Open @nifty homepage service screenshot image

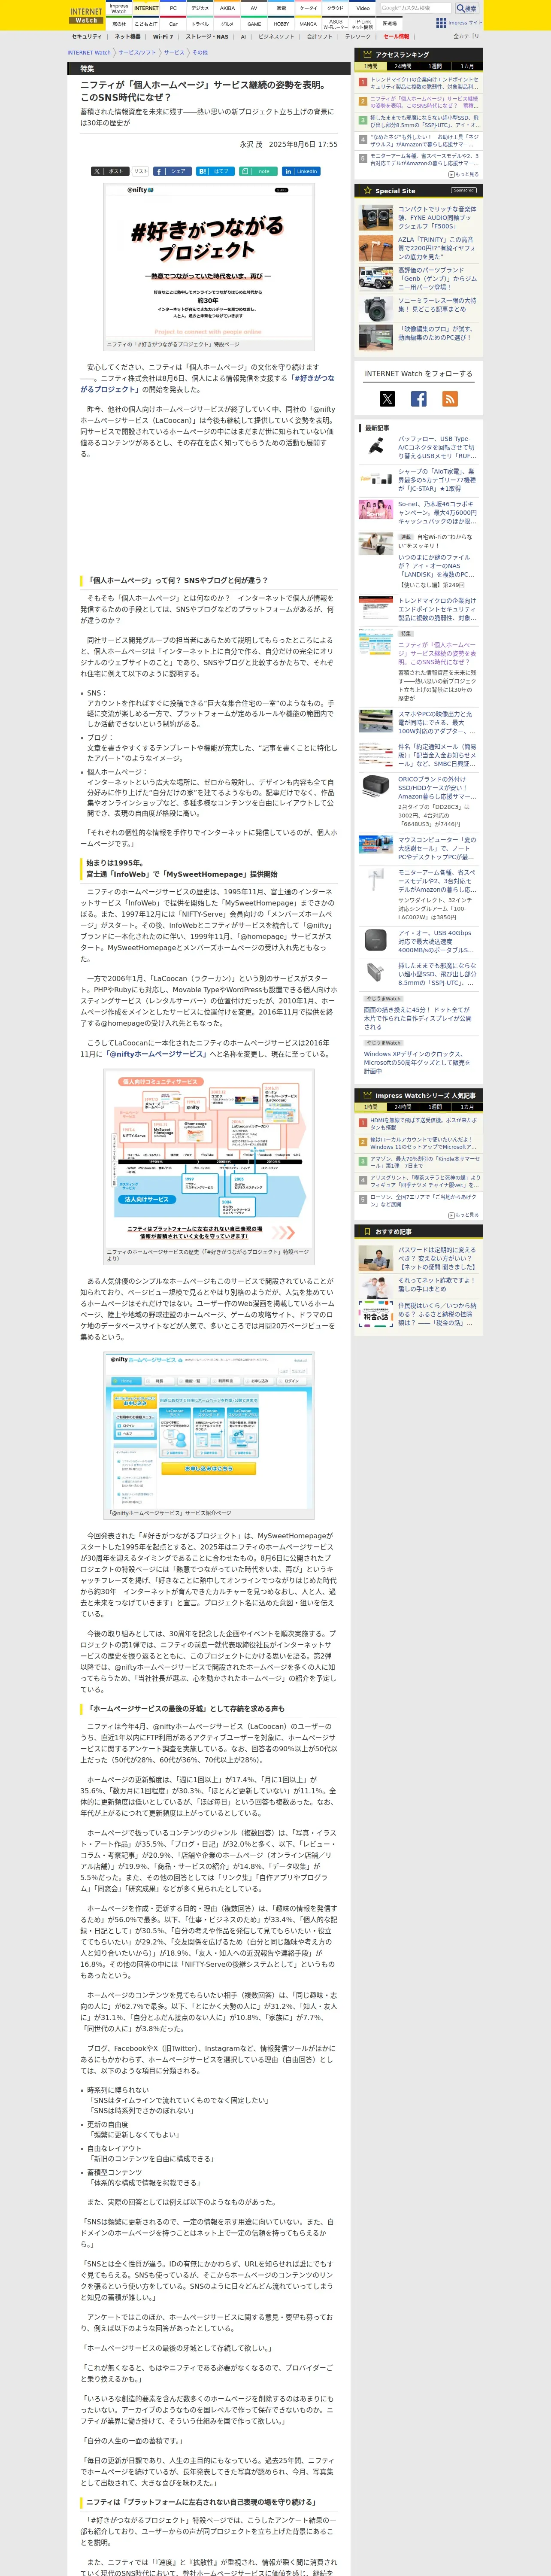(209, 1431)
